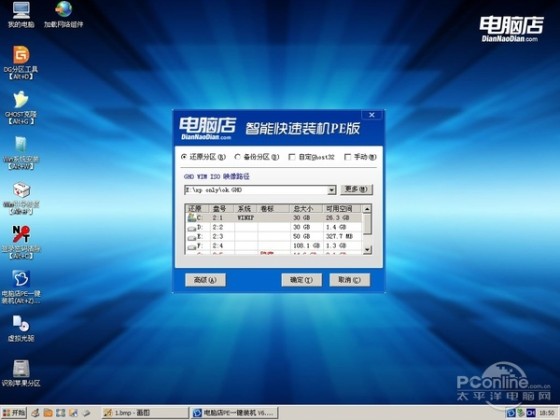560x420 pixels.
Task: Click first quick launch icon beside 开始
Action: coord(35,413)
